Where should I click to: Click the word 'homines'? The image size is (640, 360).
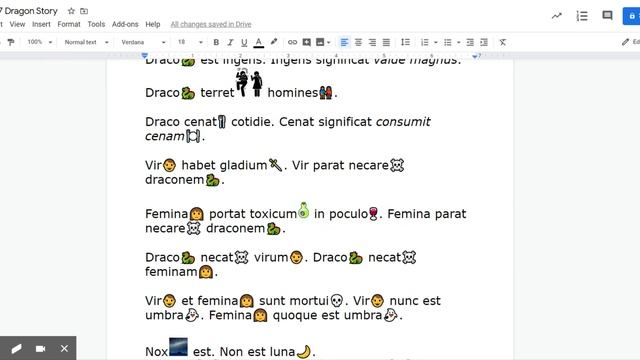(292, 93)
